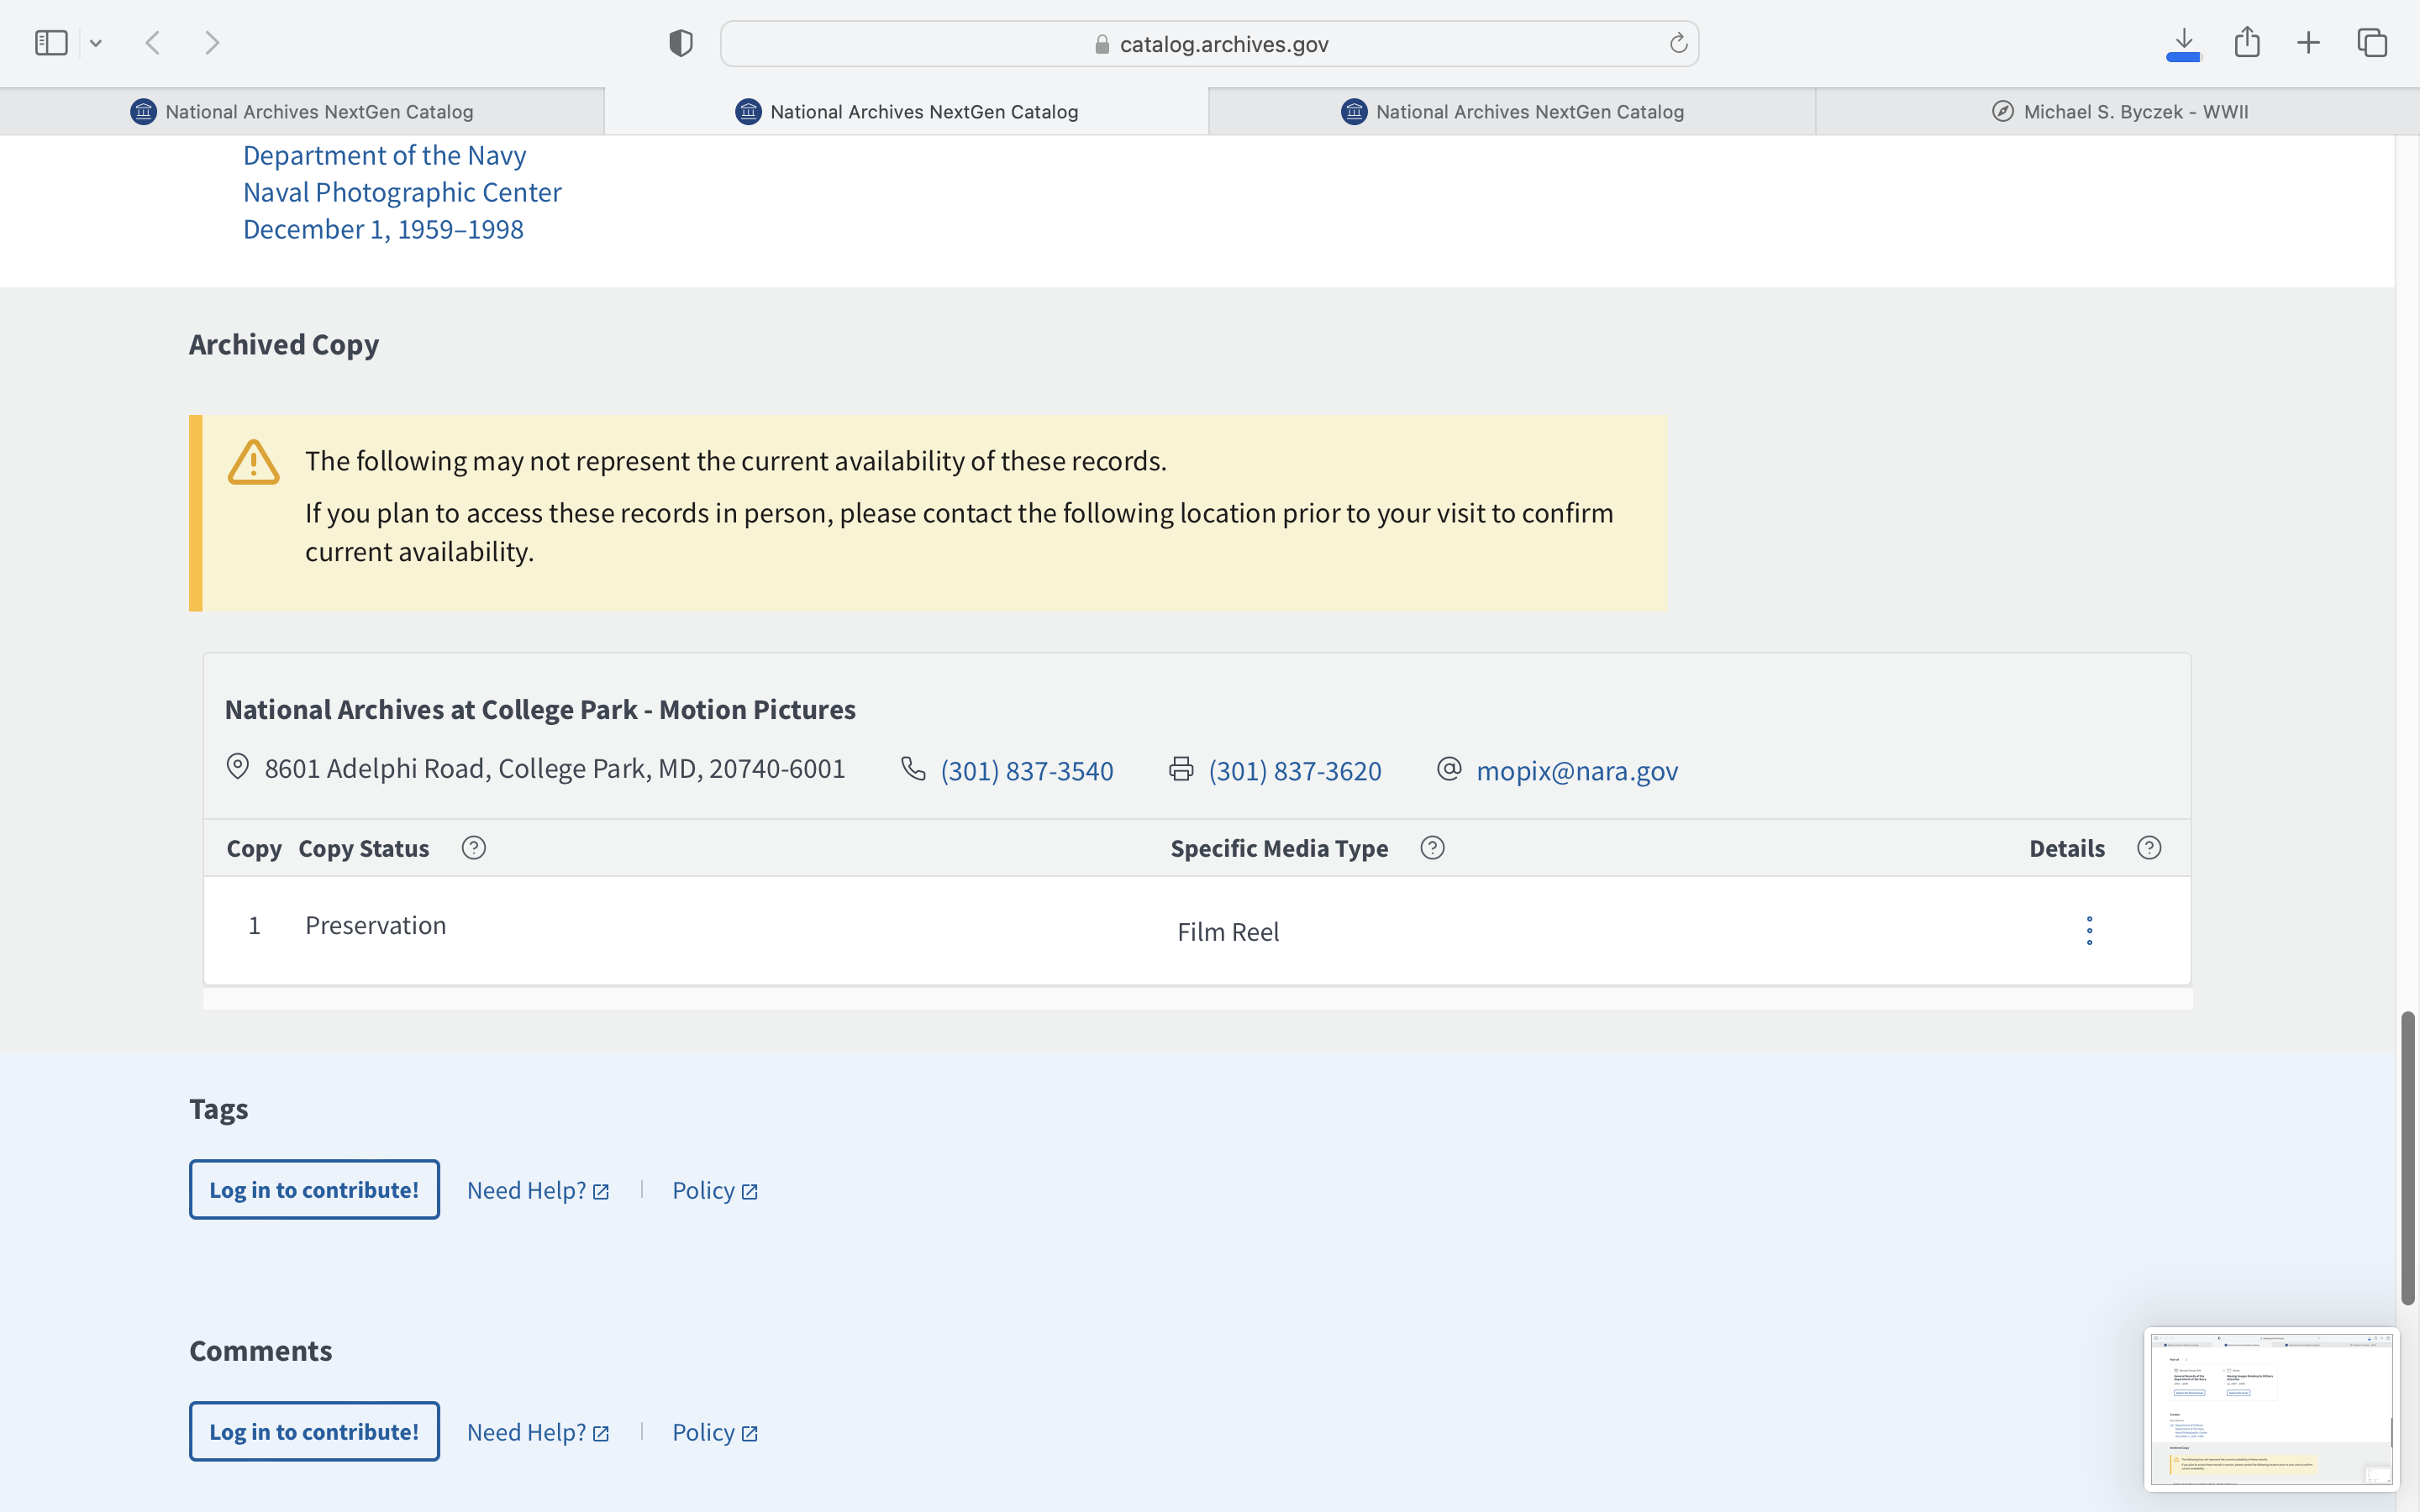Click the page's vertical scrollbar thumb
Screen dimensions: 2420x1512
(2407, 1157)
